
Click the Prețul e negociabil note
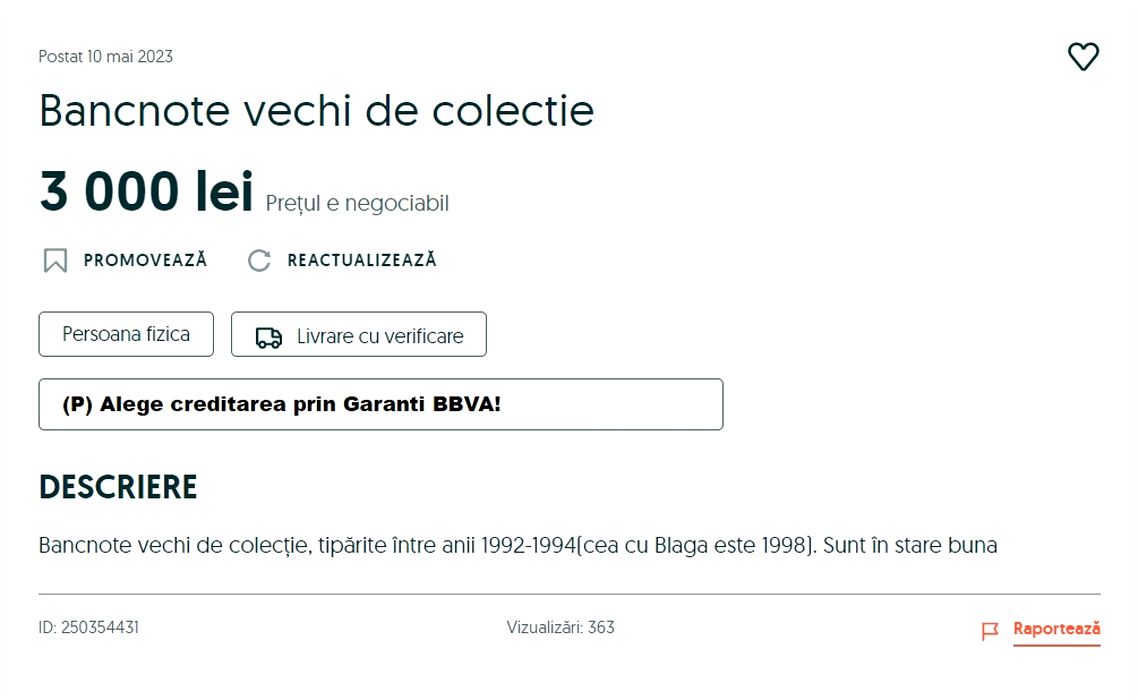pyautogui.click(x=357, y=204)
